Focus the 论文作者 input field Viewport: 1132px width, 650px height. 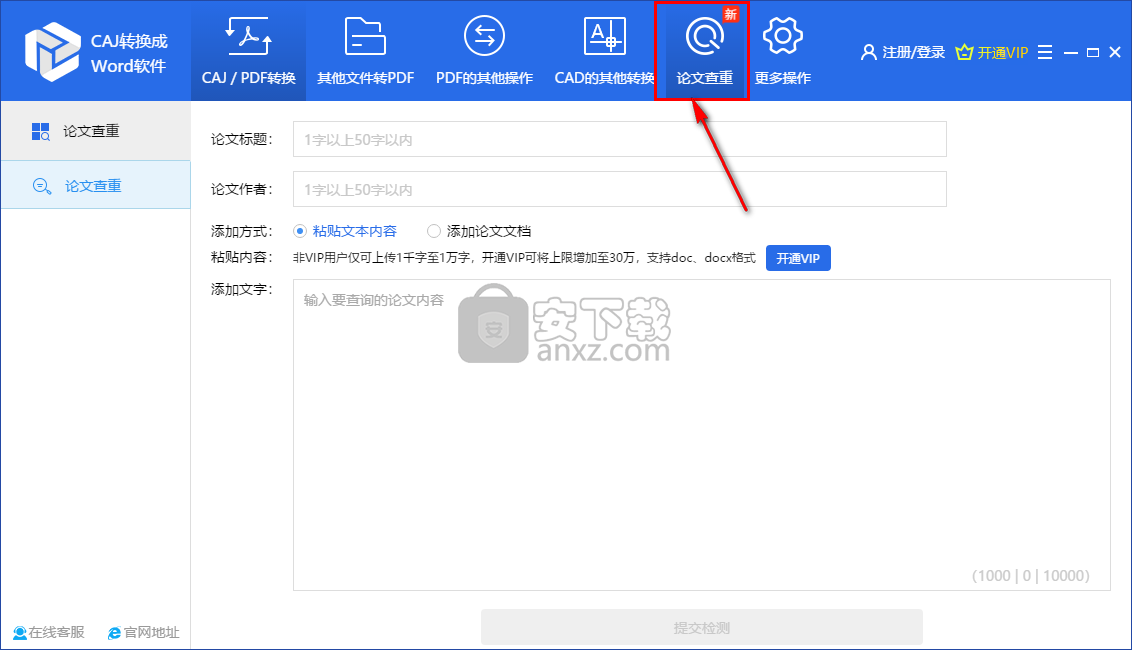tap(619, 189)
